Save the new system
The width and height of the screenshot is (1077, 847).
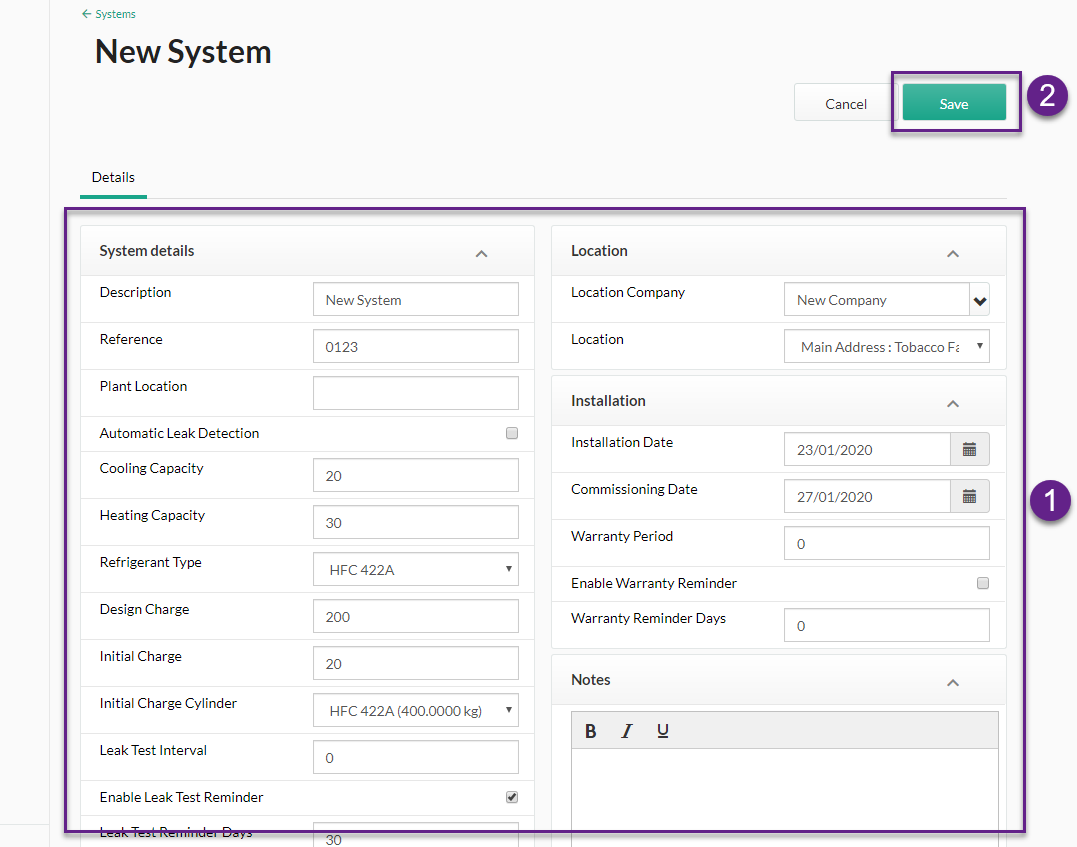click(x=953, y=102)
